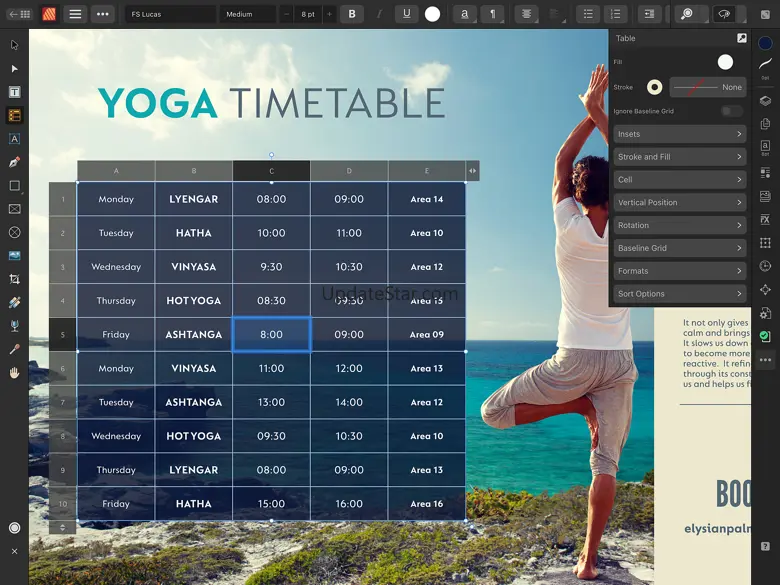Screen dimensions: 780x585
Task: Select the Color Picker eyedropper tool
Action: (x=14, y=349)
